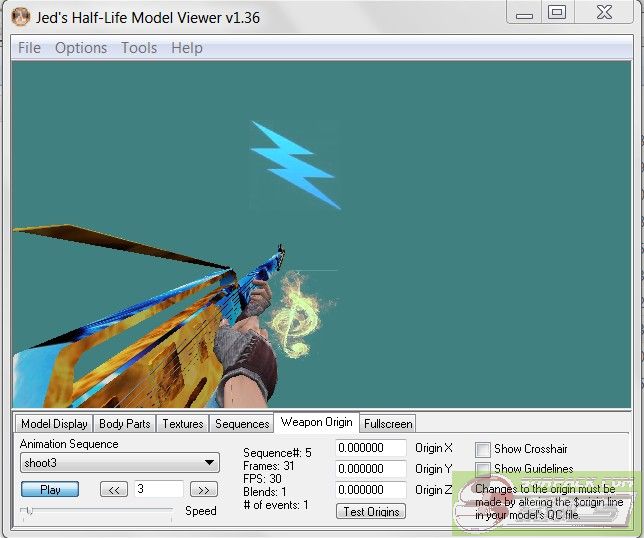Maximize the Model Viewer window

tap(557, 12)
